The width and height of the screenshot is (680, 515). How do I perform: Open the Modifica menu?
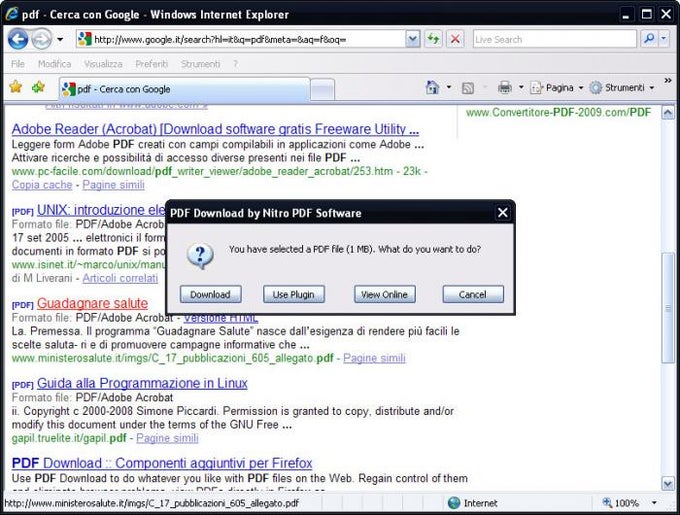pos(54,64)
